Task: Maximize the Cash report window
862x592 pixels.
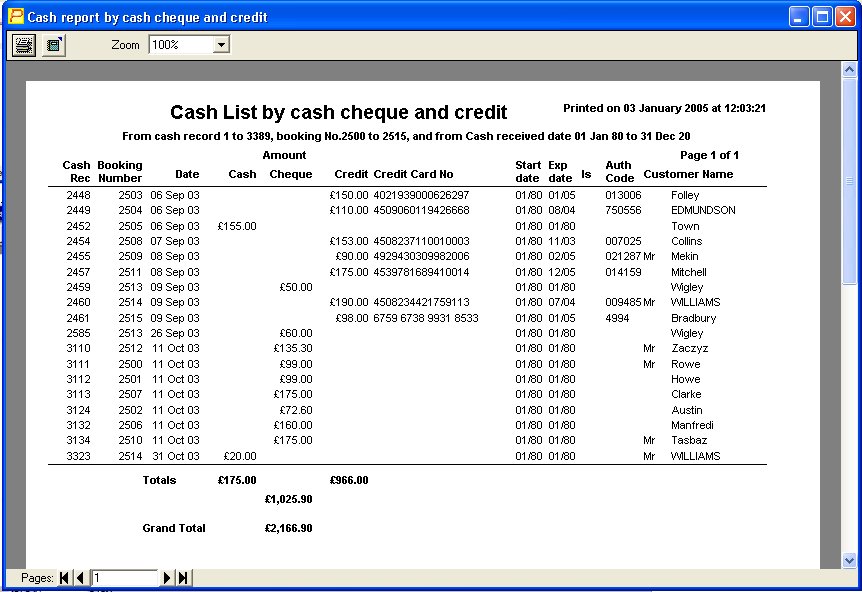Action: point(822,17)
